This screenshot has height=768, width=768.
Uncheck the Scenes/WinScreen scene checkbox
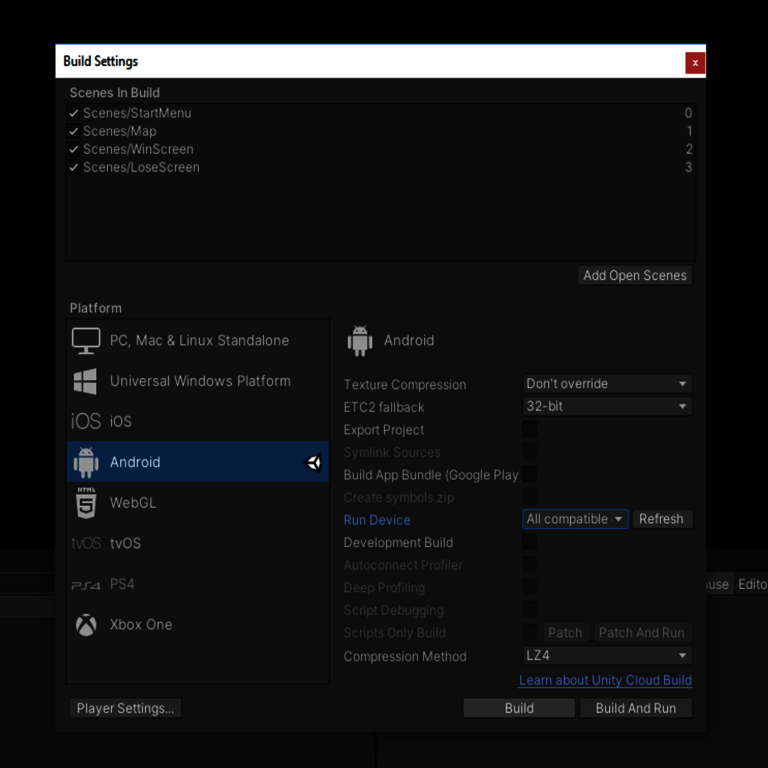click(74, 149)
